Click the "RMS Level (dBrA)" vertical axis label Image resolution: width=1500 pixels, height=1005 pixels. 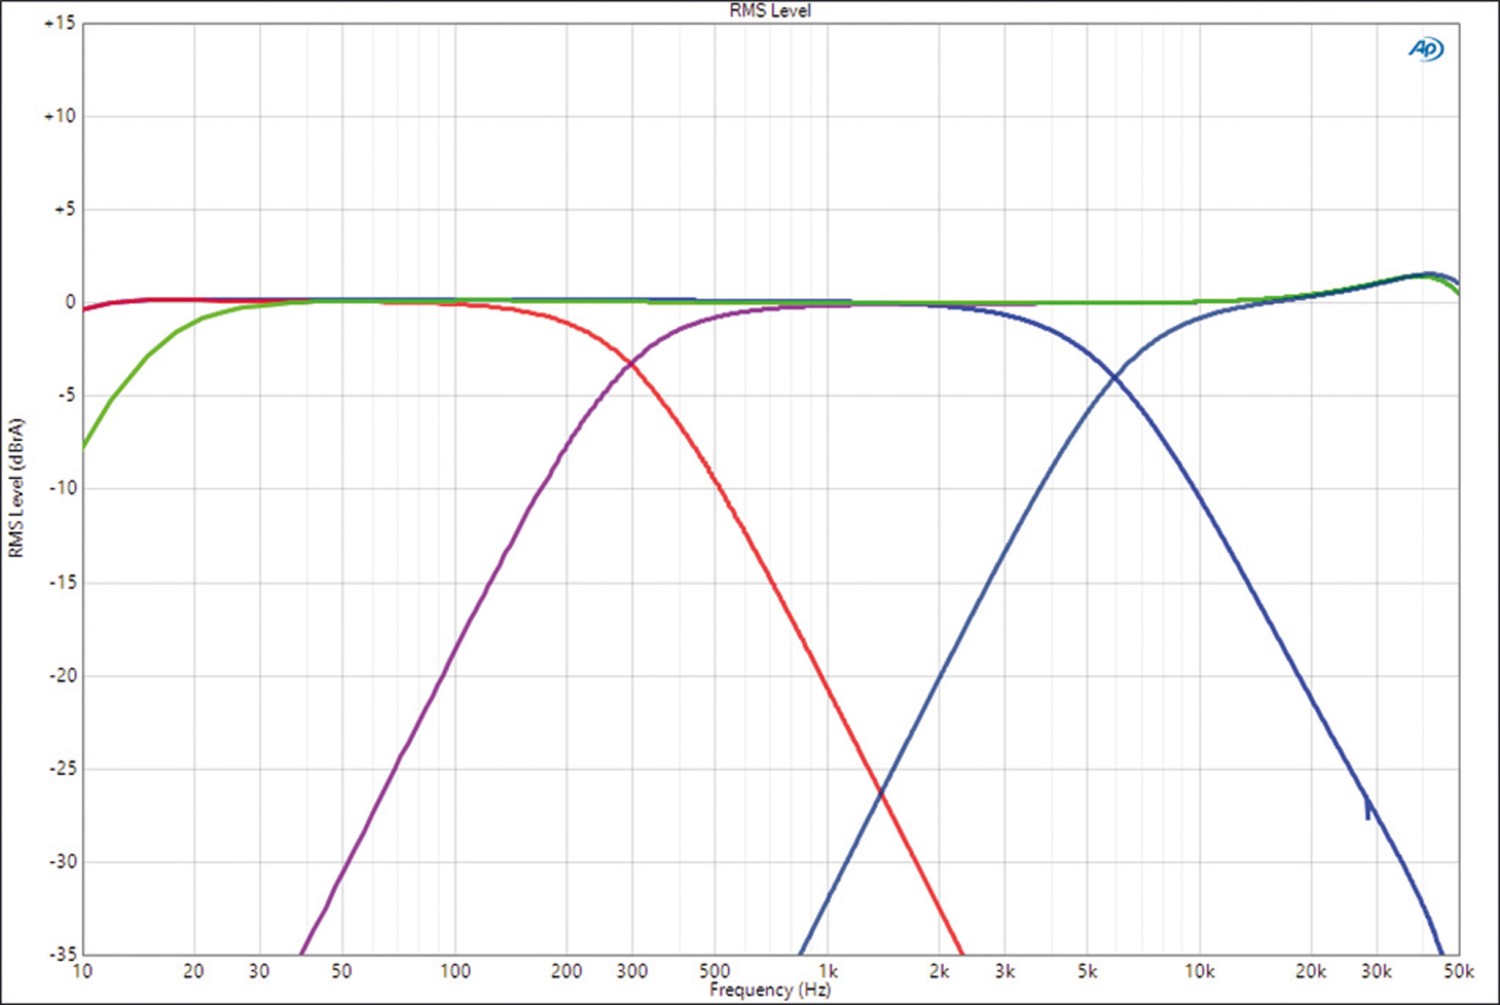click(16, 488)
